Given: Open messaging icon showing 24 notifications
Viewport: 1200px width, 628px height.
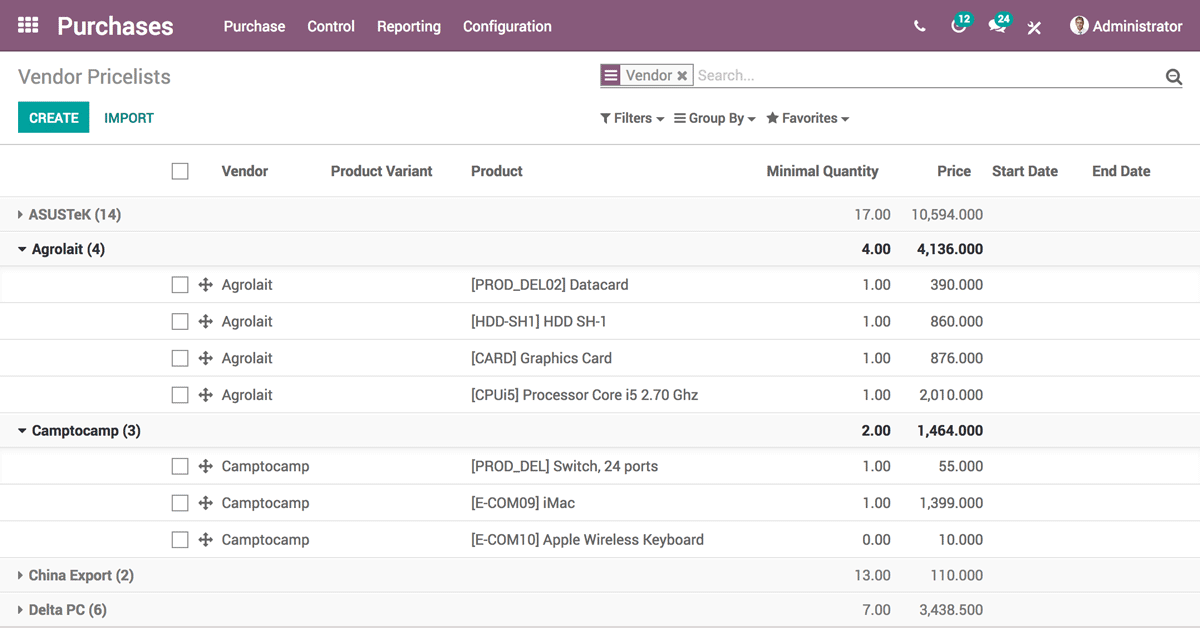Looking at the screenshot, I should 997,27.
